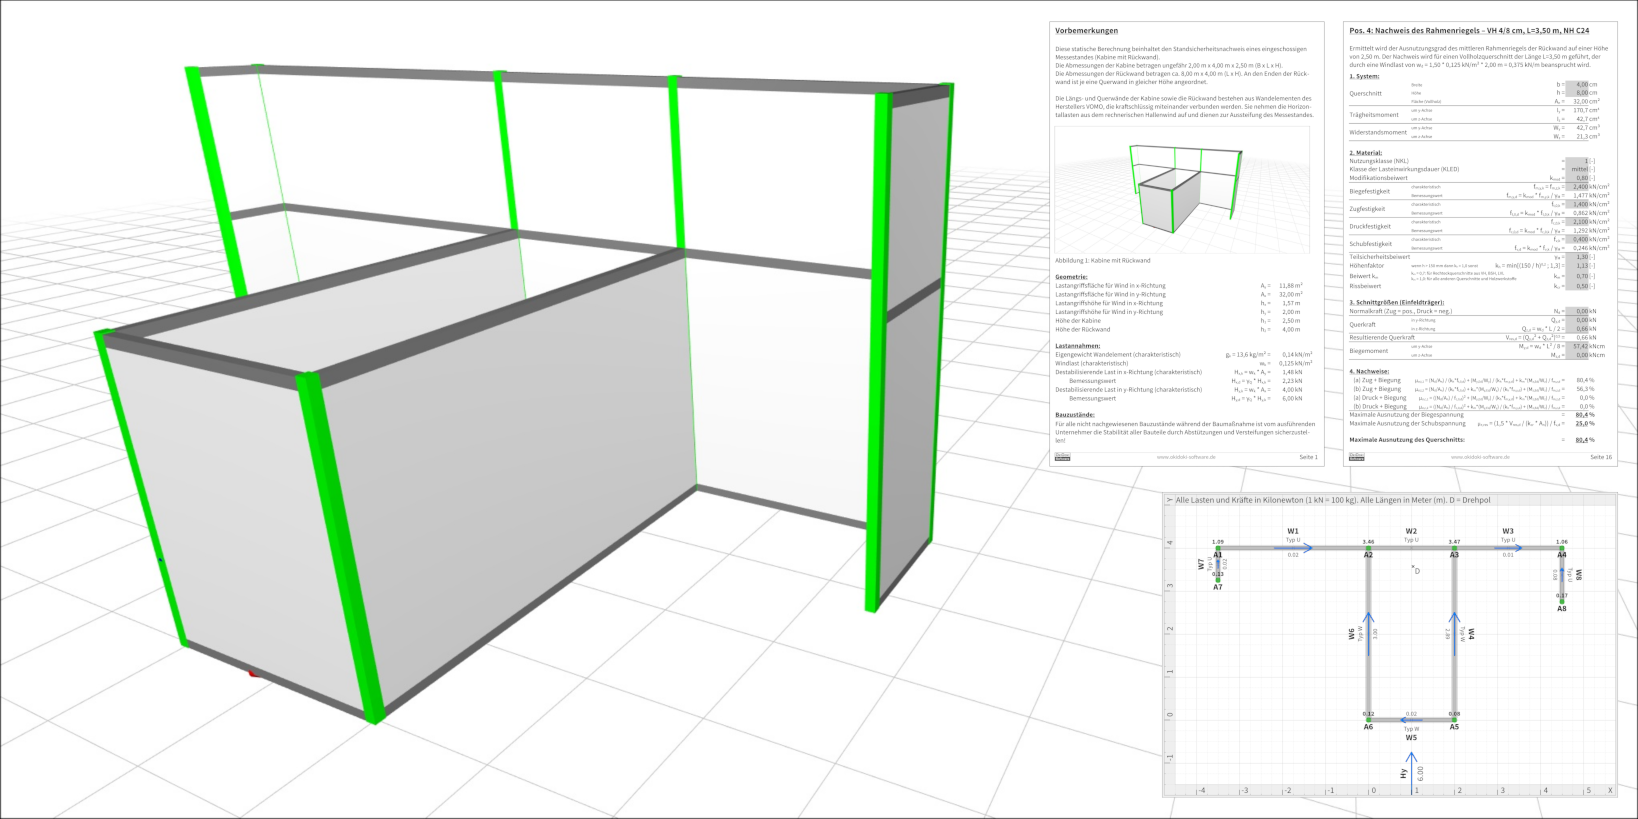Click the Rissbeiwert field showing 0,50

[1577, 286]
